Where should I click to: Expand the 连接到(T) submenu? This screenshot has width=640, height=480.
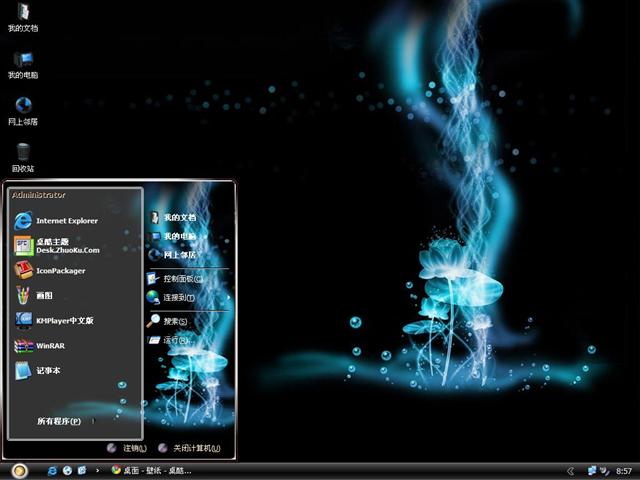pyautogui.click(x=180, y=297)
